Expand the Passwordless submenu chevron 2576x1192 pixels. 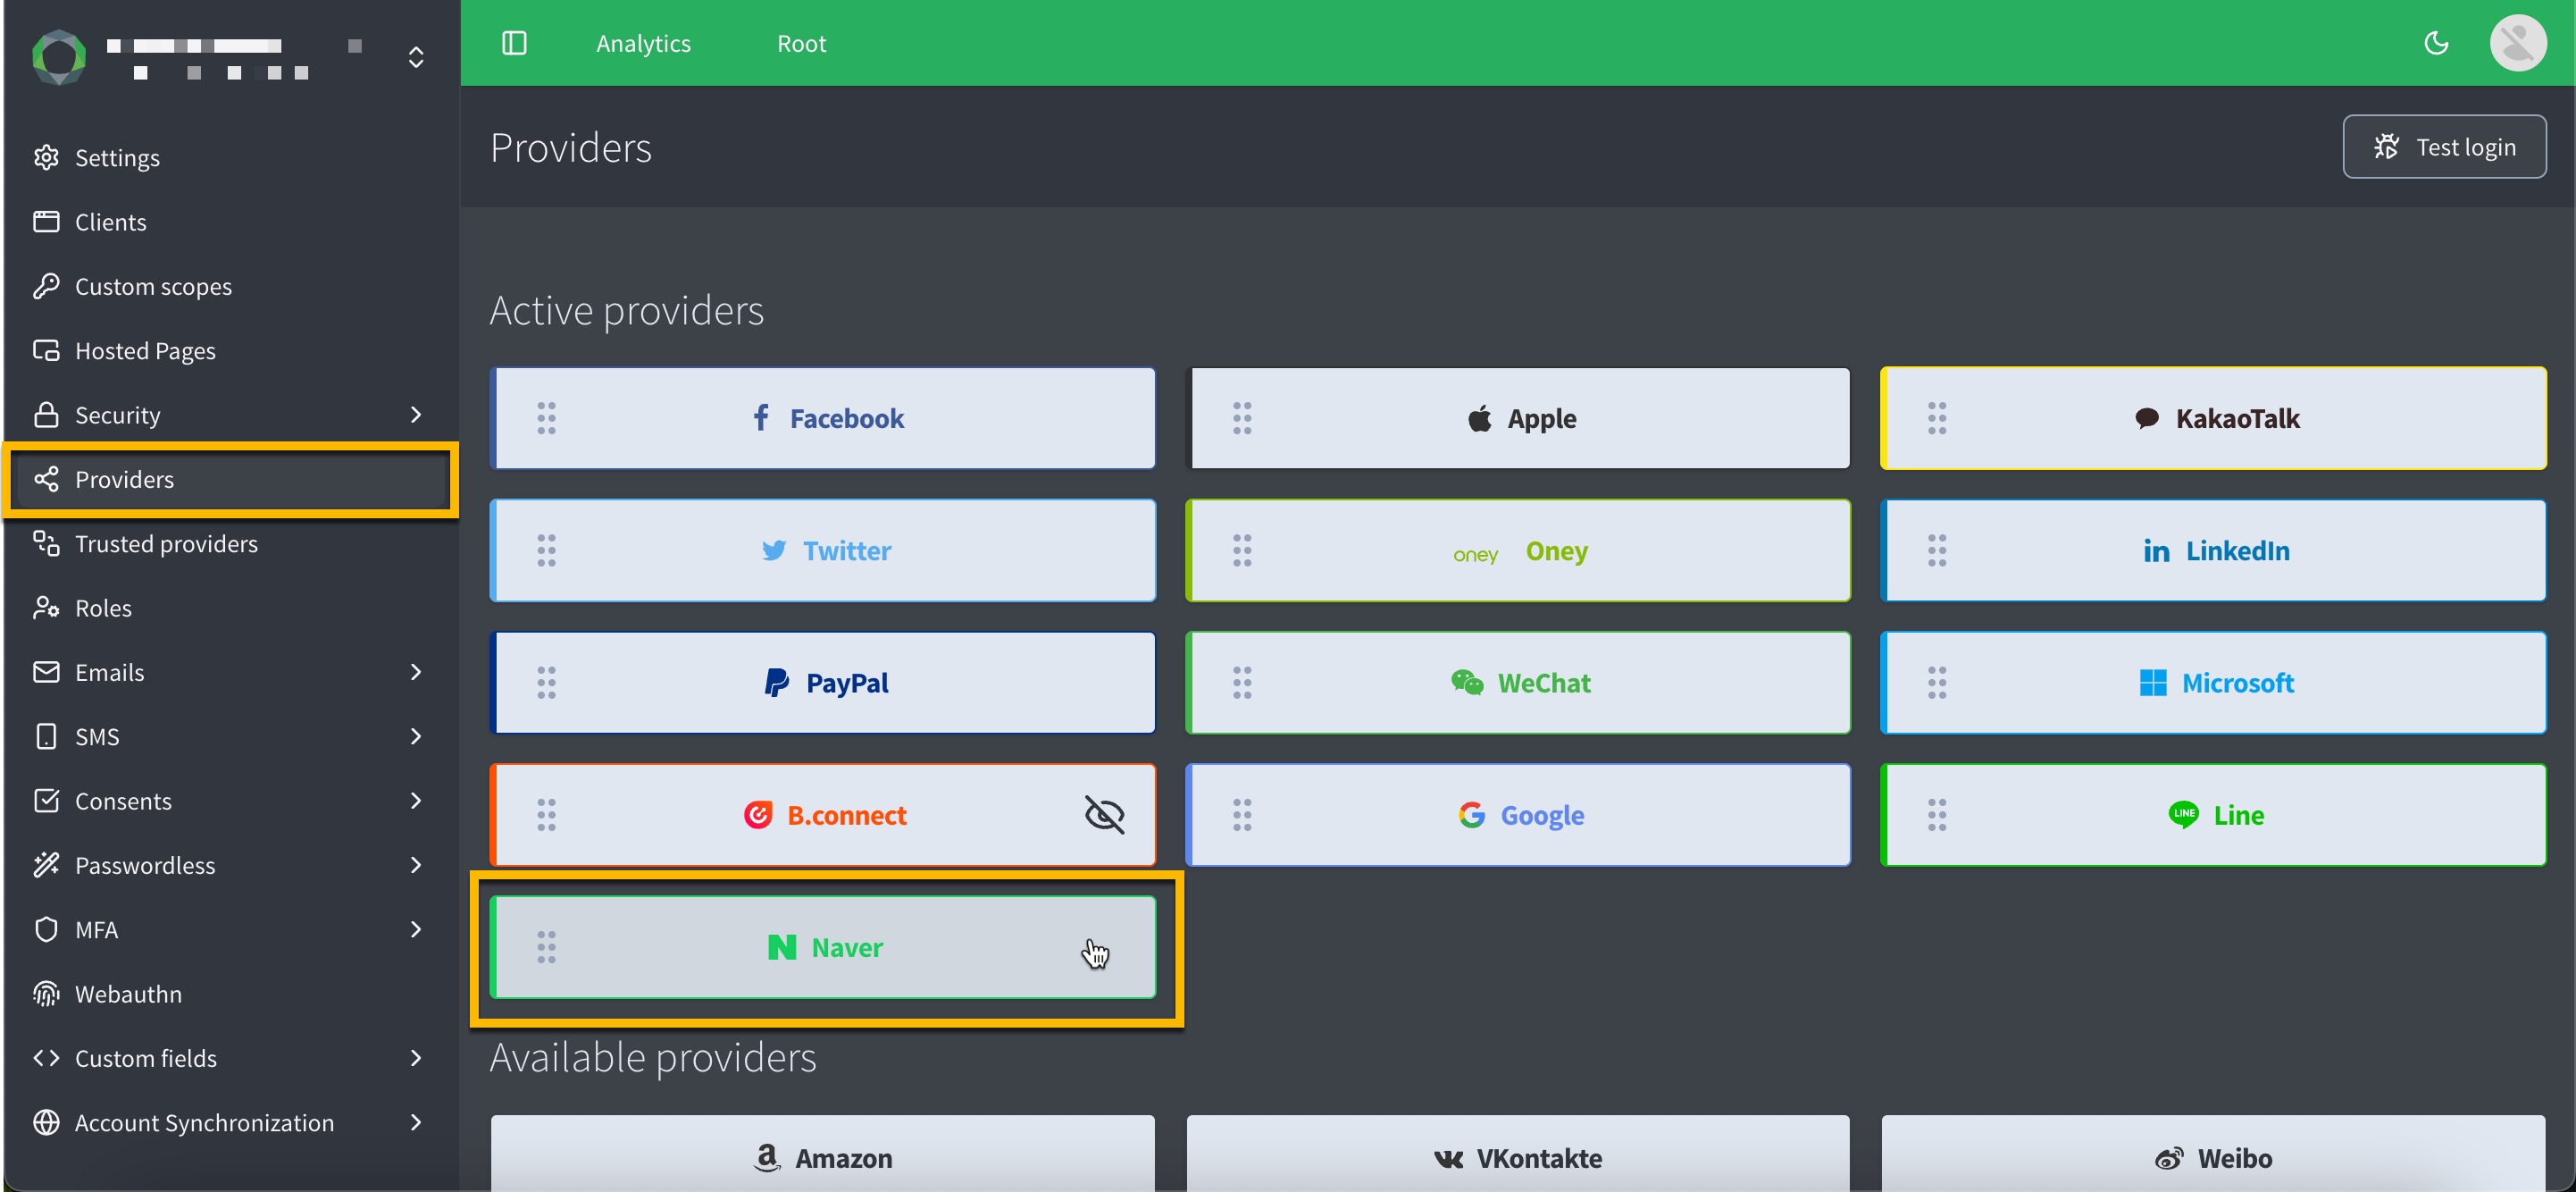(416, 864)
